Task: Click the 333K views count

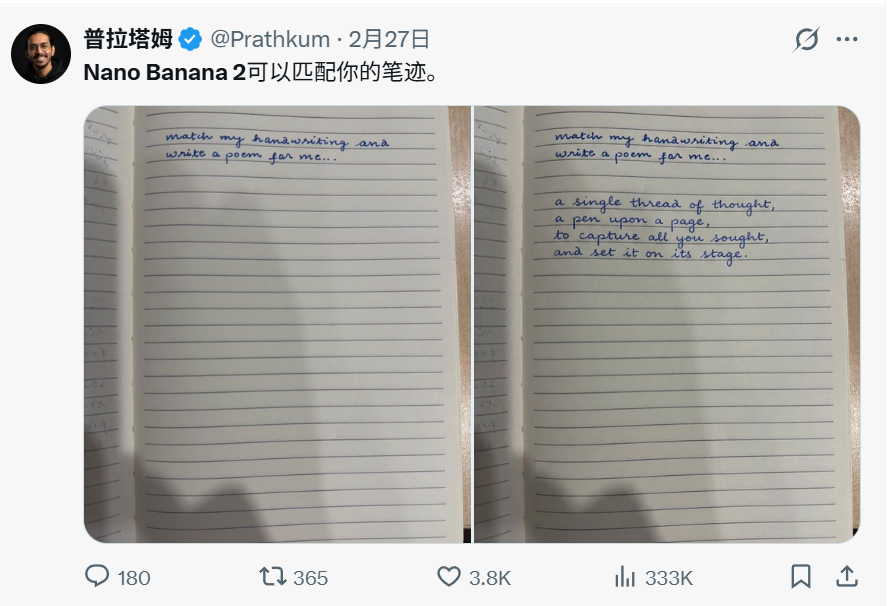Action: tap(668, 578)
